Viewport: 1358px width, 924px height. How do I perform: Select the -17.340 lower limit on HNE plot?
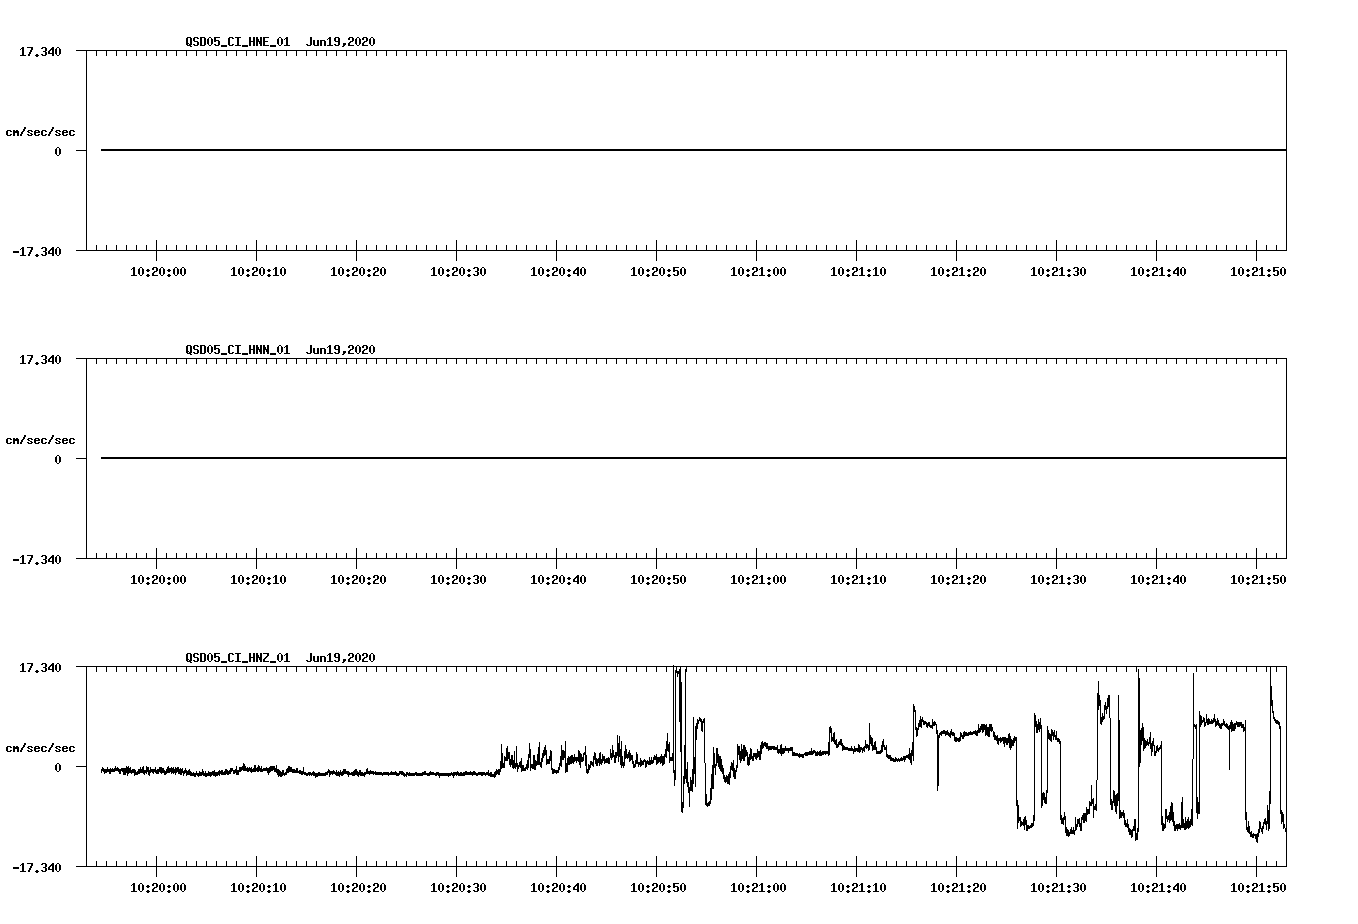(36, 251)
